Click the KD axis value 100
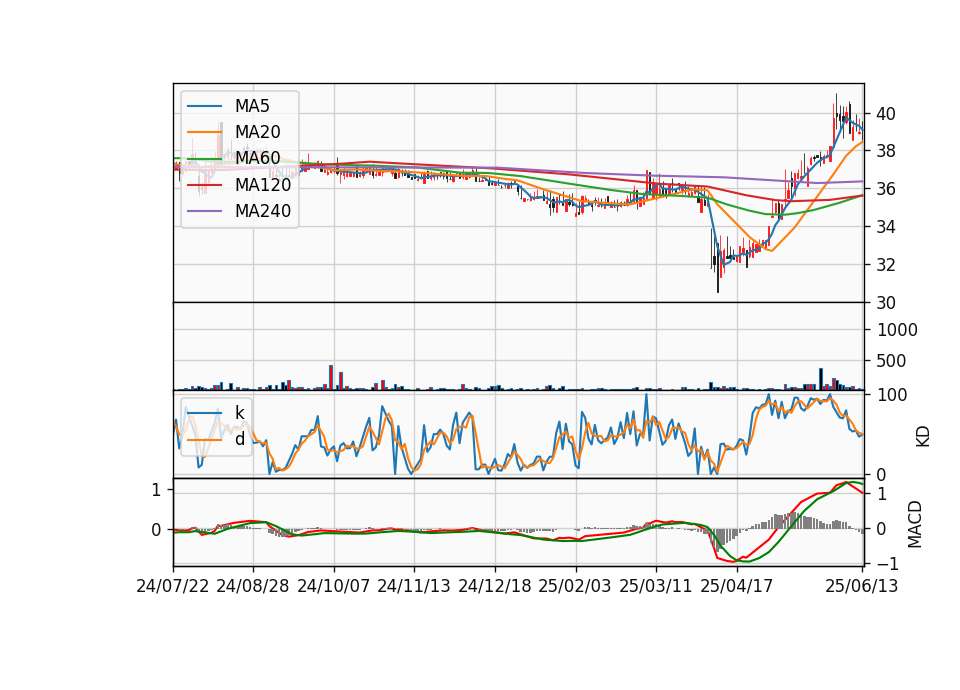960x690 pixels. [x=891, y=395]
